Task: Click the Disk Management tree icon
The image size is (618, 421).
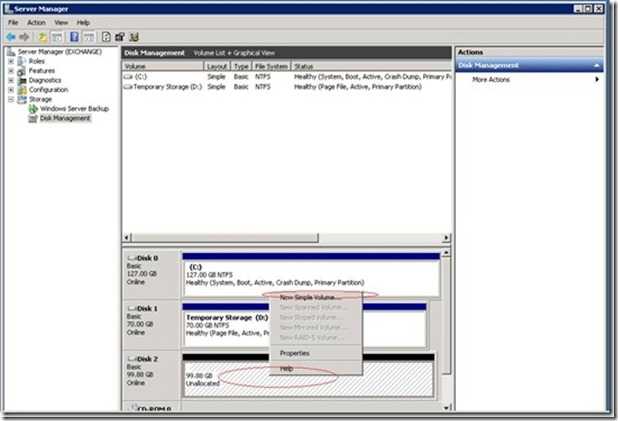Action: (x=33, y=118)
